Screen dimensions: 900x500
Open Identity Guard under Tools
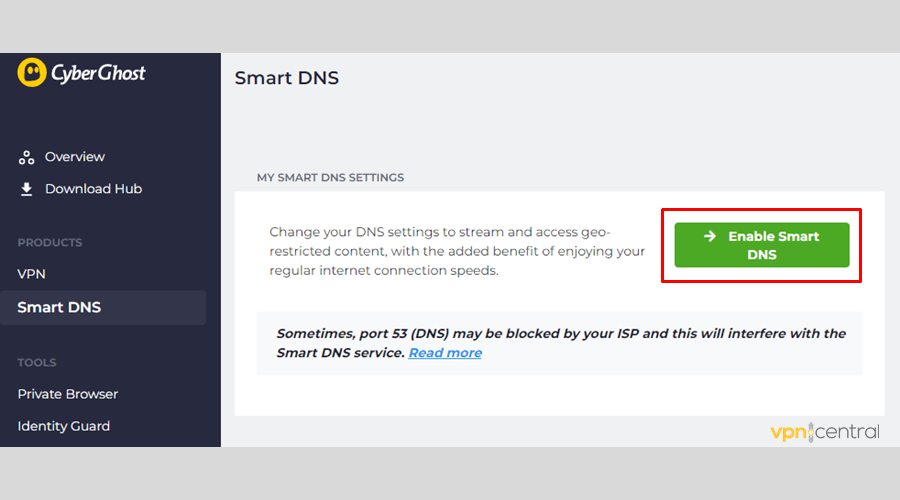64,426
